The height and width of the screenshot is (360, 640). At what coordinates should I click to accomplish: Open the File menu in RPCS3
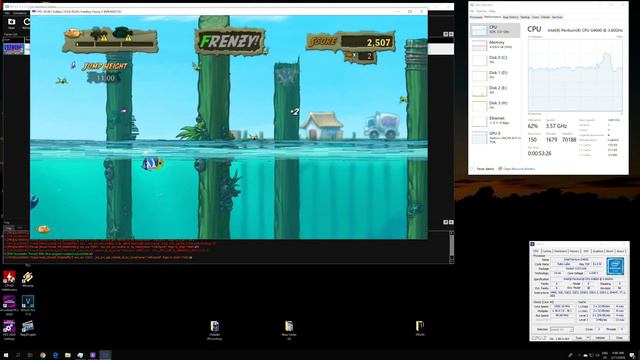[7, 13]
